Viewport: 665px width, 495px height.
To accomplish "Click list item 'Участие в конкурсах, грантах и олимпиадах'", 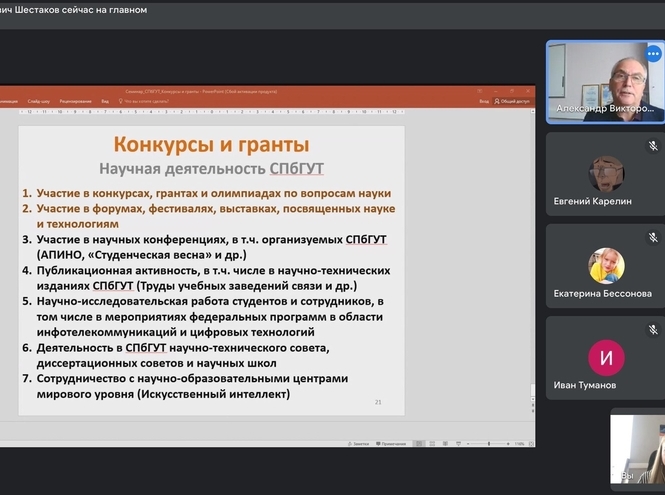I will [x=214, y=193].
